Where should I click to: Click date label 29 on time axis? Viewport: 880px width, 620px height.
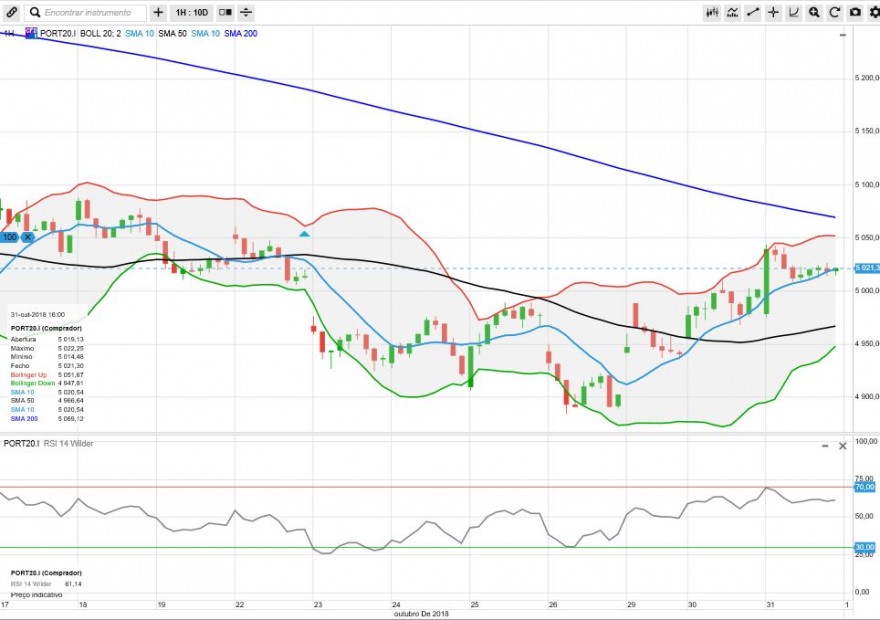coord(631,605)
